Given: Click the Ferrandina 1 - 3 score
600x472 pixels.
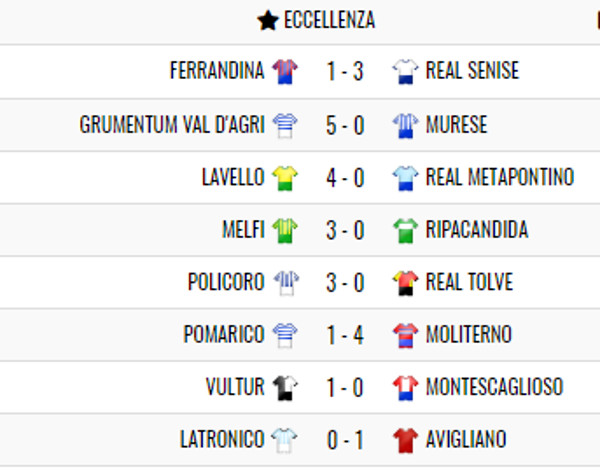Looking at the screenshot, I should tap(345, 71).
